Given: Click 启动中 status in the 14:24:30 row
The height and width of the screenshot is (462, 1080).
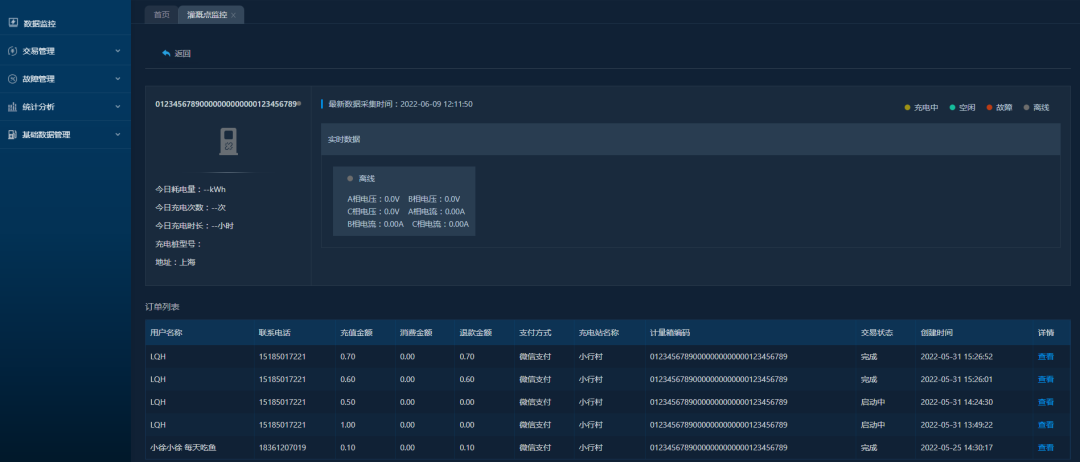Looking at the screenshot, I should click(872, 402).
